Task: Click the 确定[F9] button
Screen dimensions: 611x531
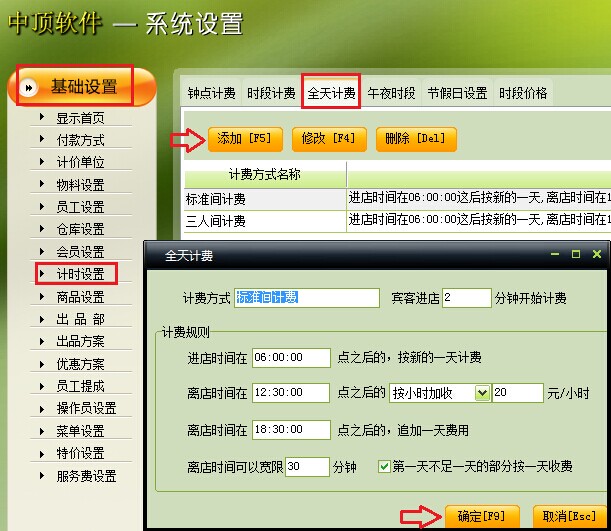Action: click(482, 517)
